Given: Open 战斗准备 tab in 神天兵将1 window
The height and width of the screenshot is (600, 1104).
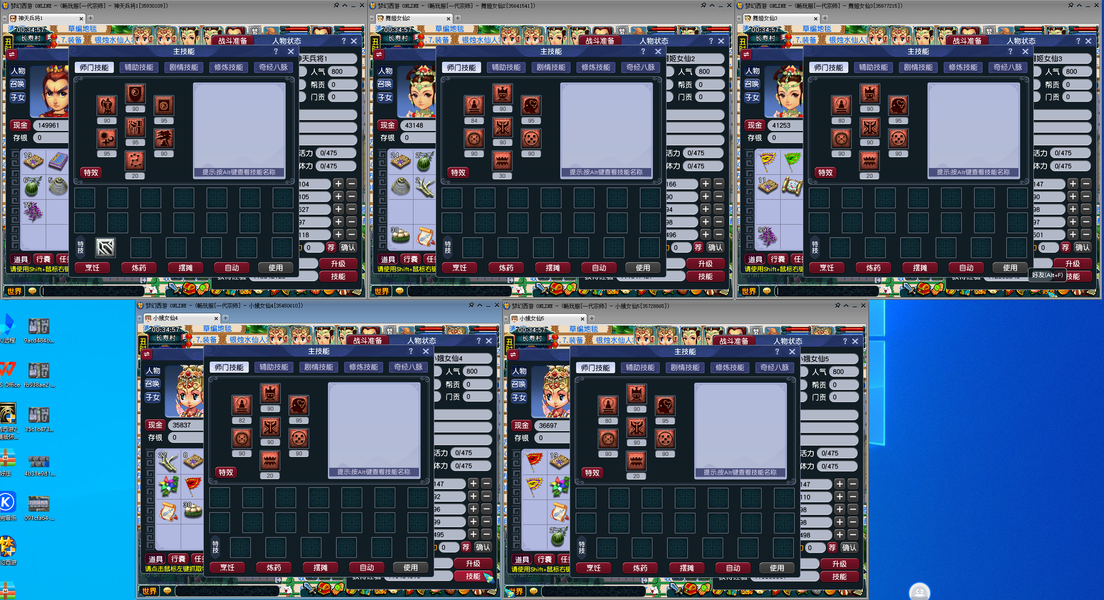Looking at the screenshot, I should pyautogui.click(x=232, y=41).
